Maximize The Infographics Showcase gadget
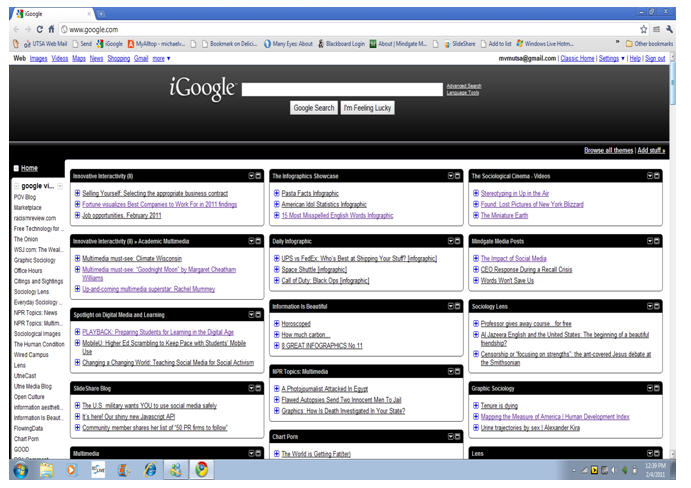691x488 pixels. pyautogui.click(x=457, y=176)
